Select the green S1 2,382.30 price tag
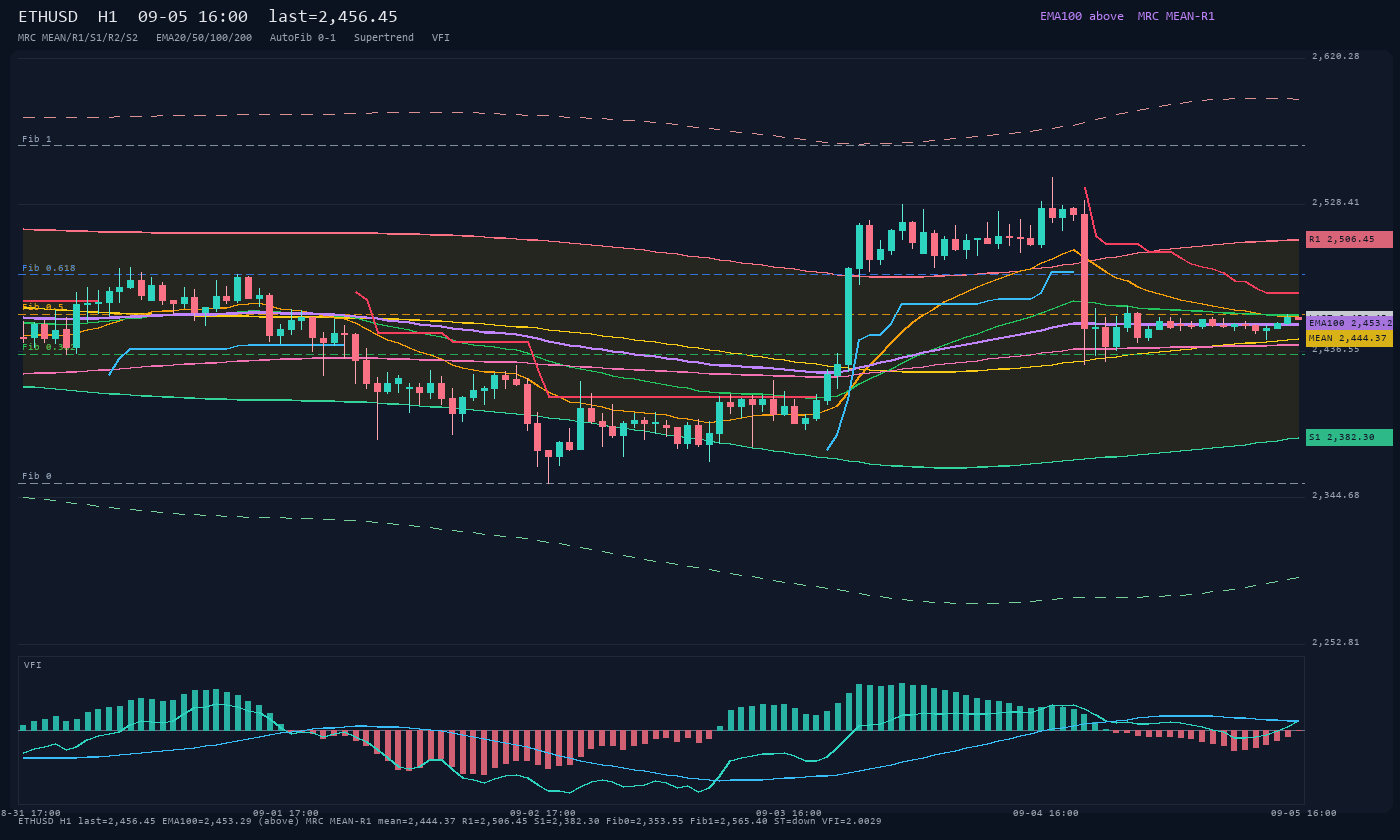 point(1349,437)
